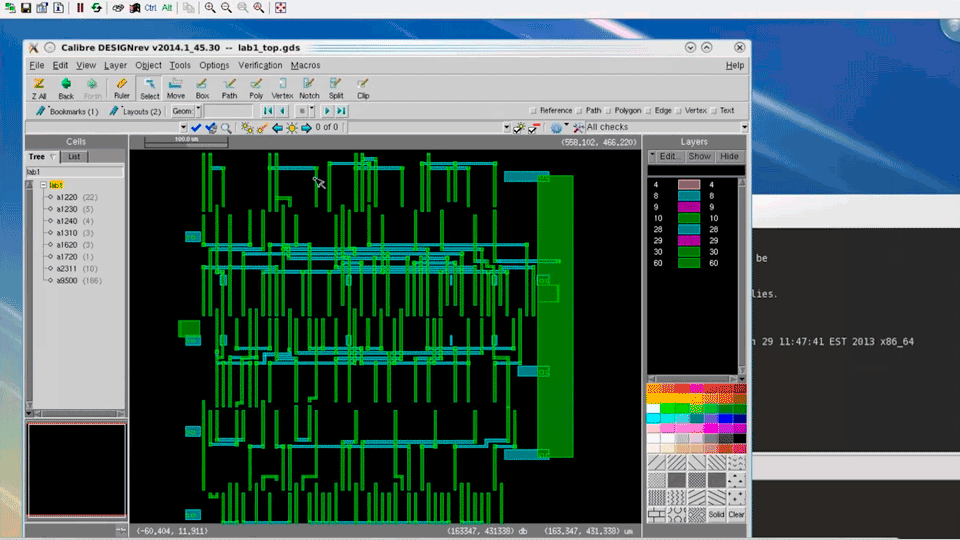960x540 pixels.
Task: Click the save disk icon in top bar
Action: 26,8
